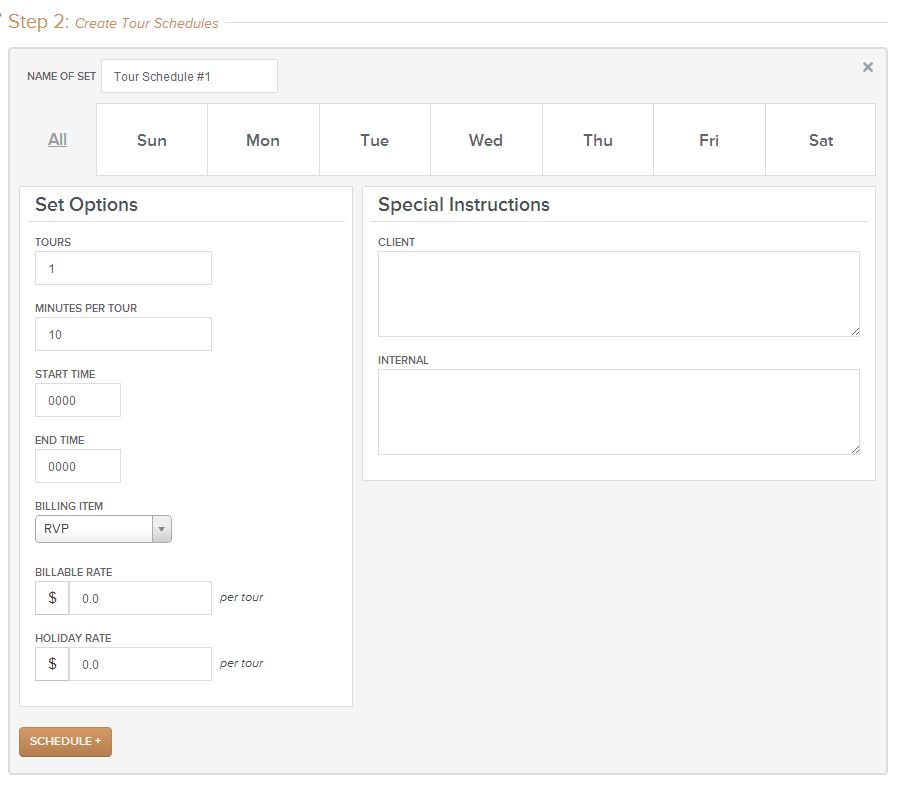Image resolution: width=900 pixels, height=785 pixels.
Task: Select All days link
Action: 57,140
